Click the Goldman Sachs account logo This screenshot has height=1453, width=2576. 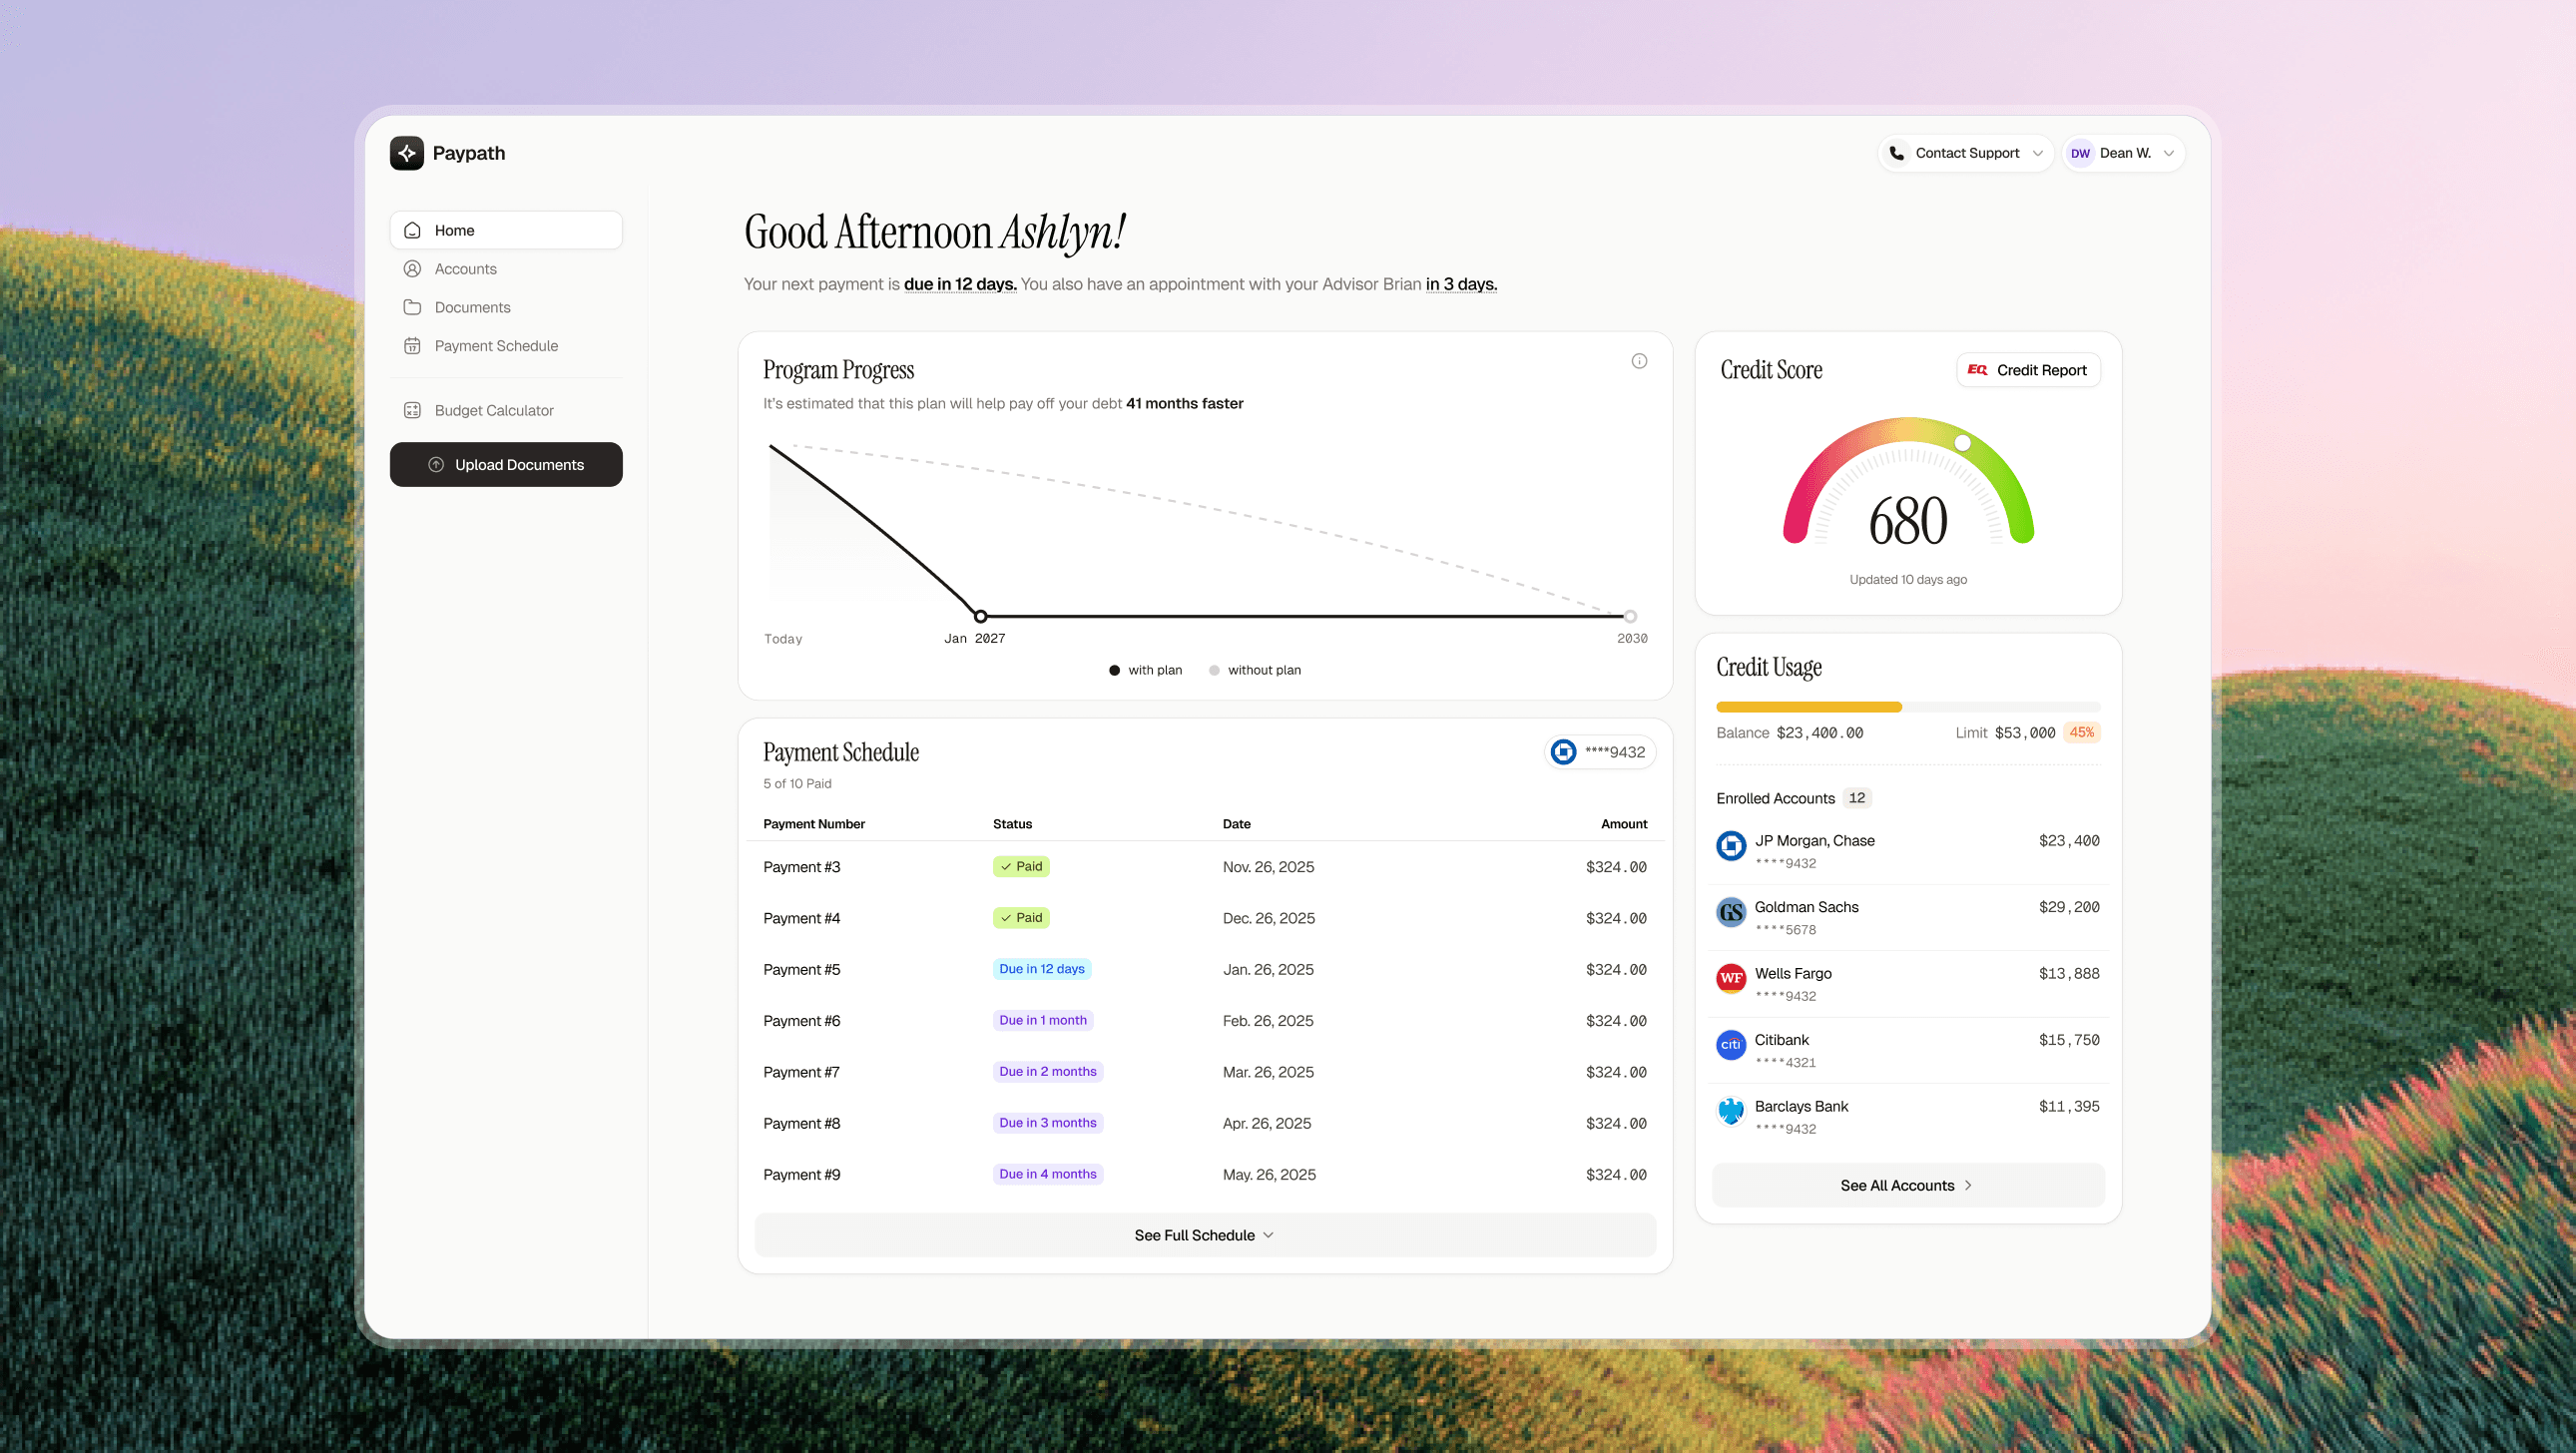1731,912
